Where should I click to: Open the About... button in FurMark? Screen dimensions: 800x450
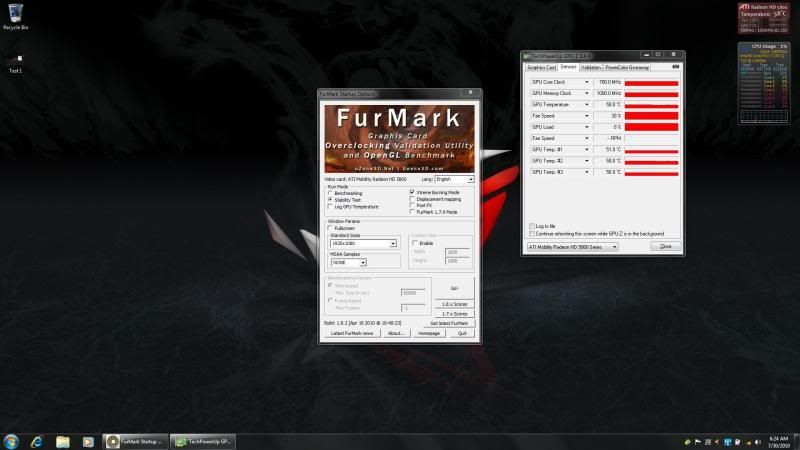396,333
